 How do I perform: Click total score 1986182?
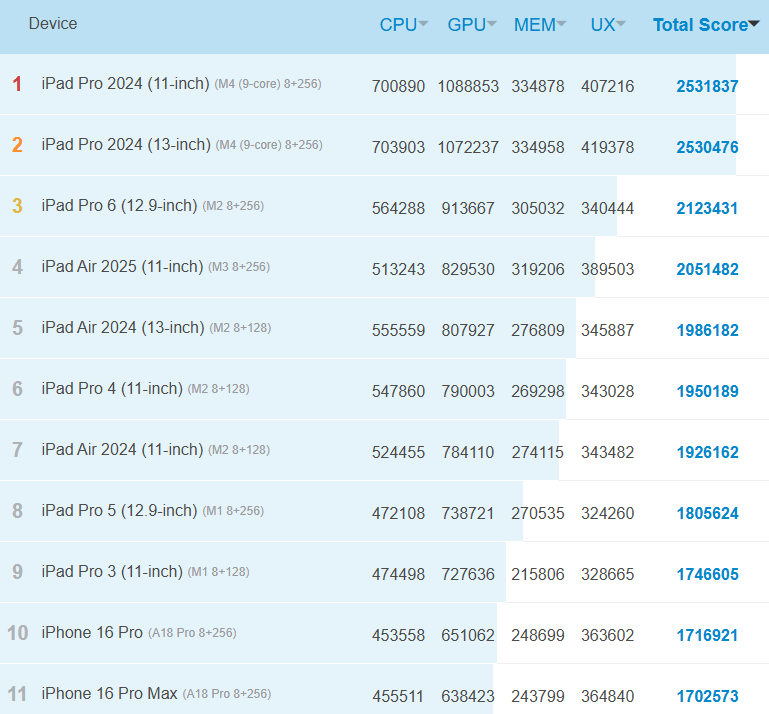pos(707,331)
